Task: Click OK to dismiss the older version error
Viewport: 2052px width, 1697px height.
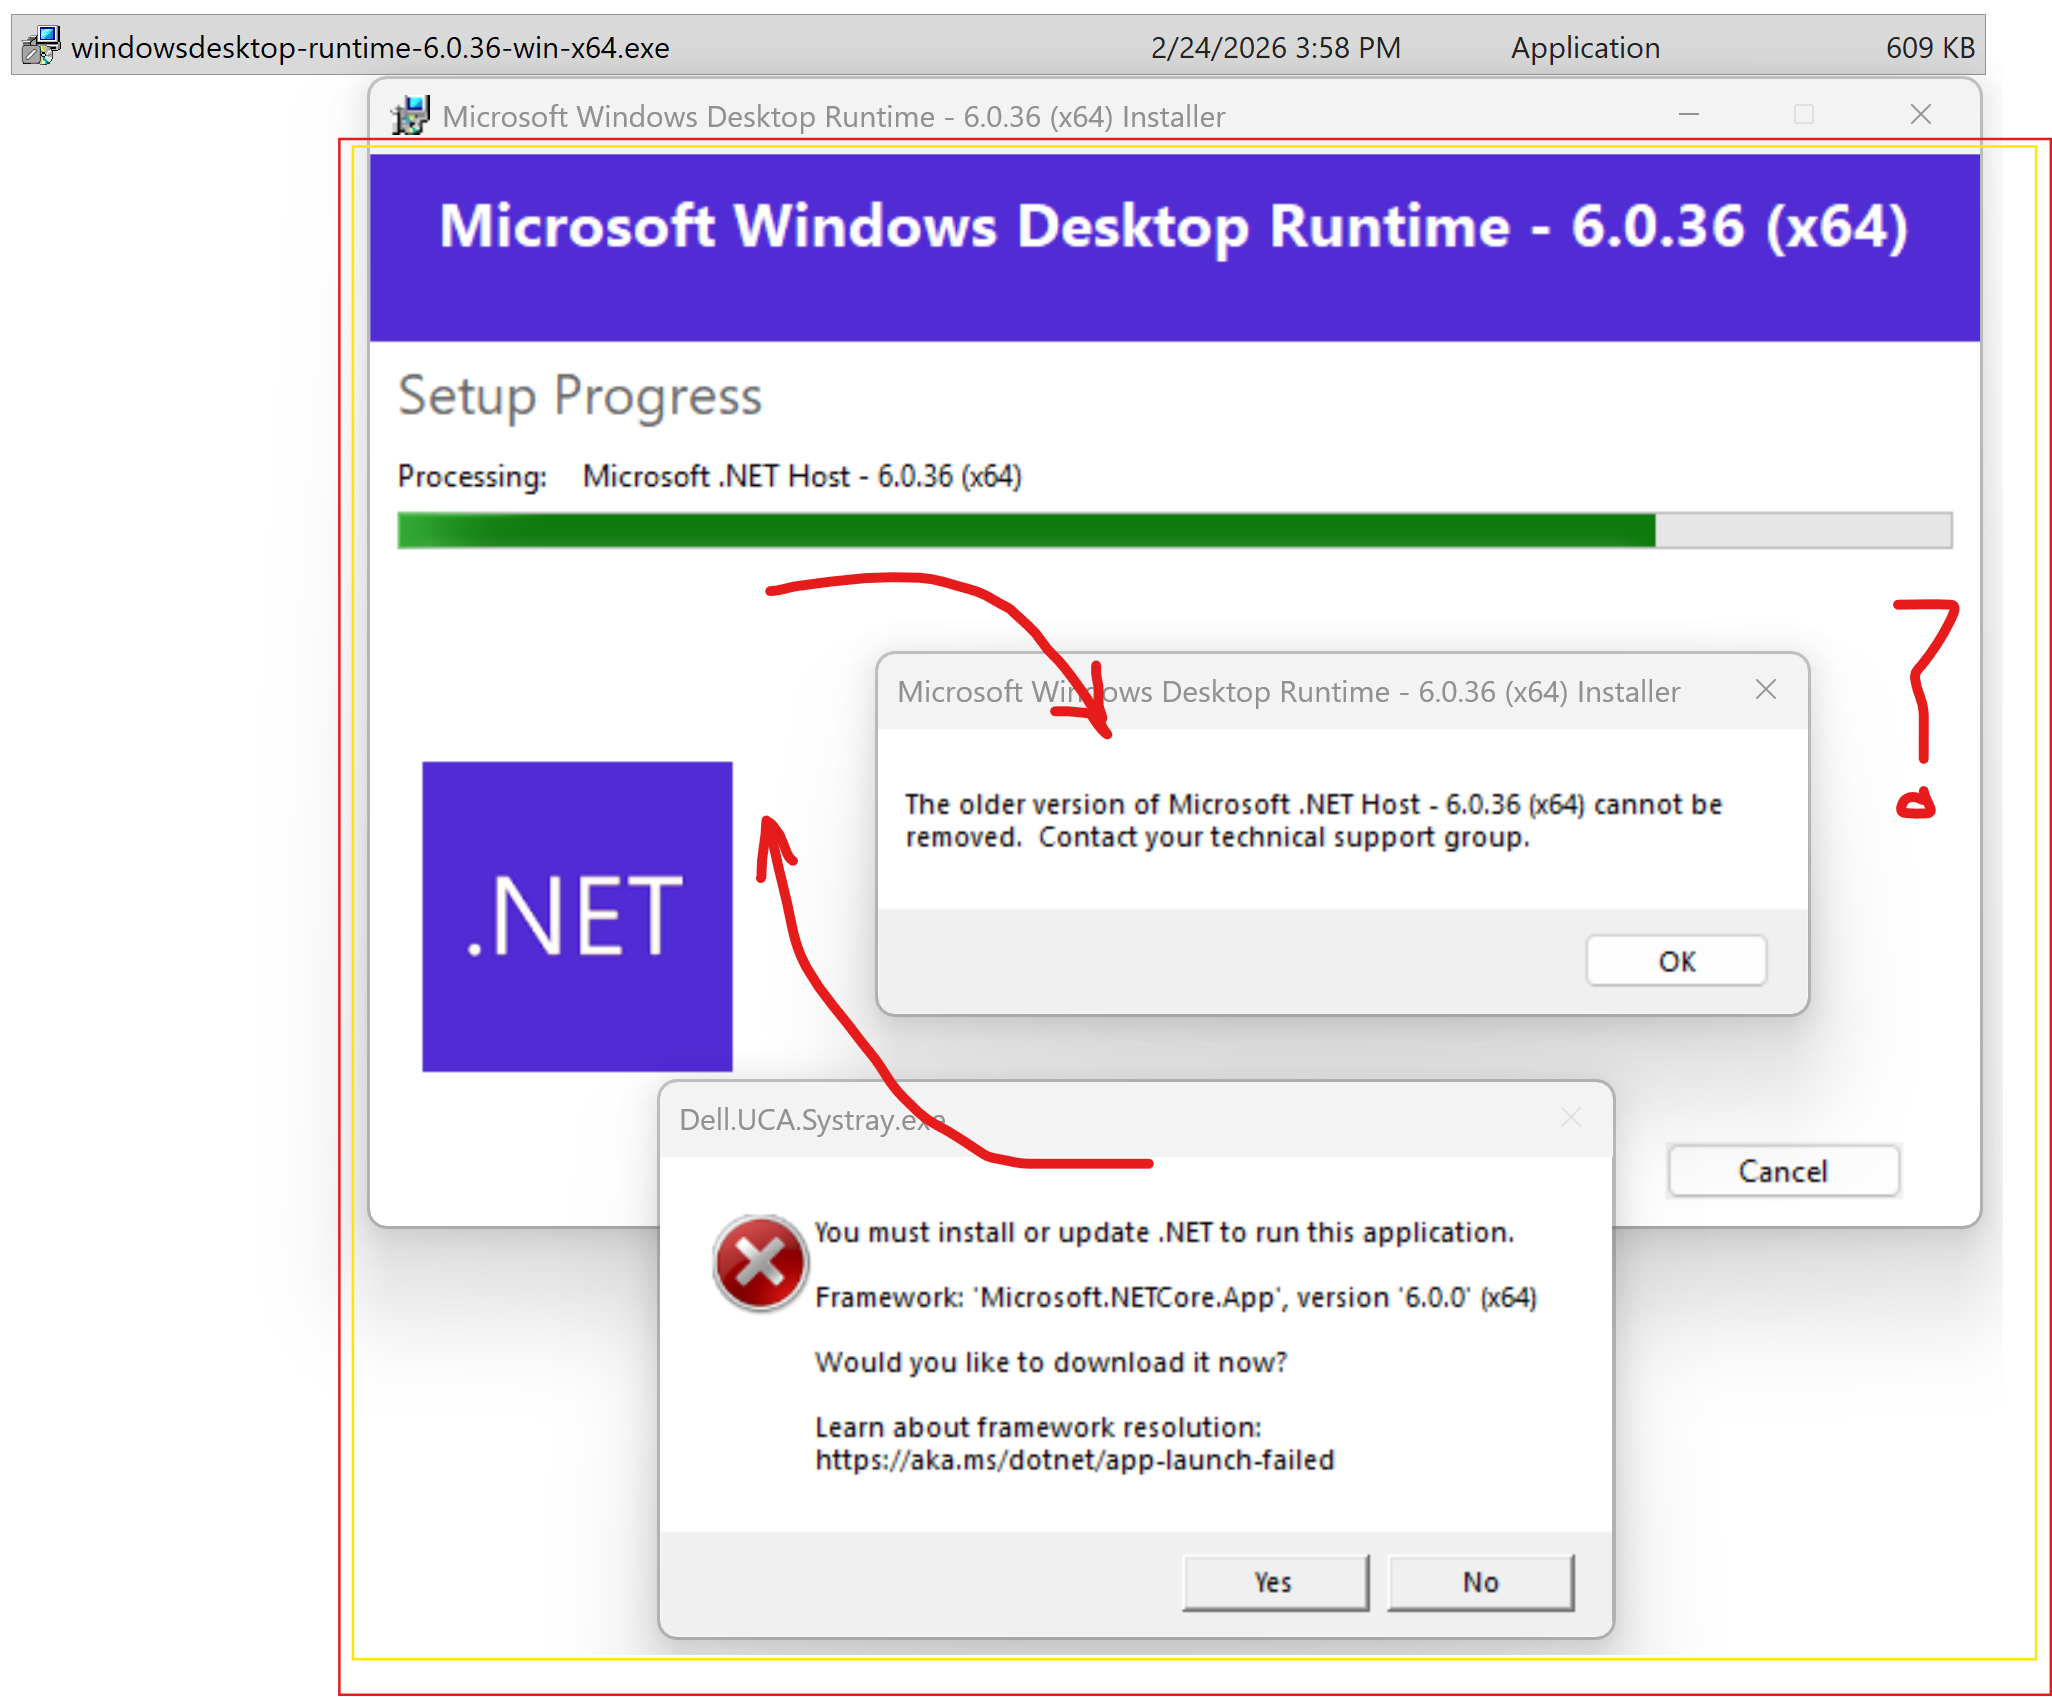Action: tap(1675, 960)
